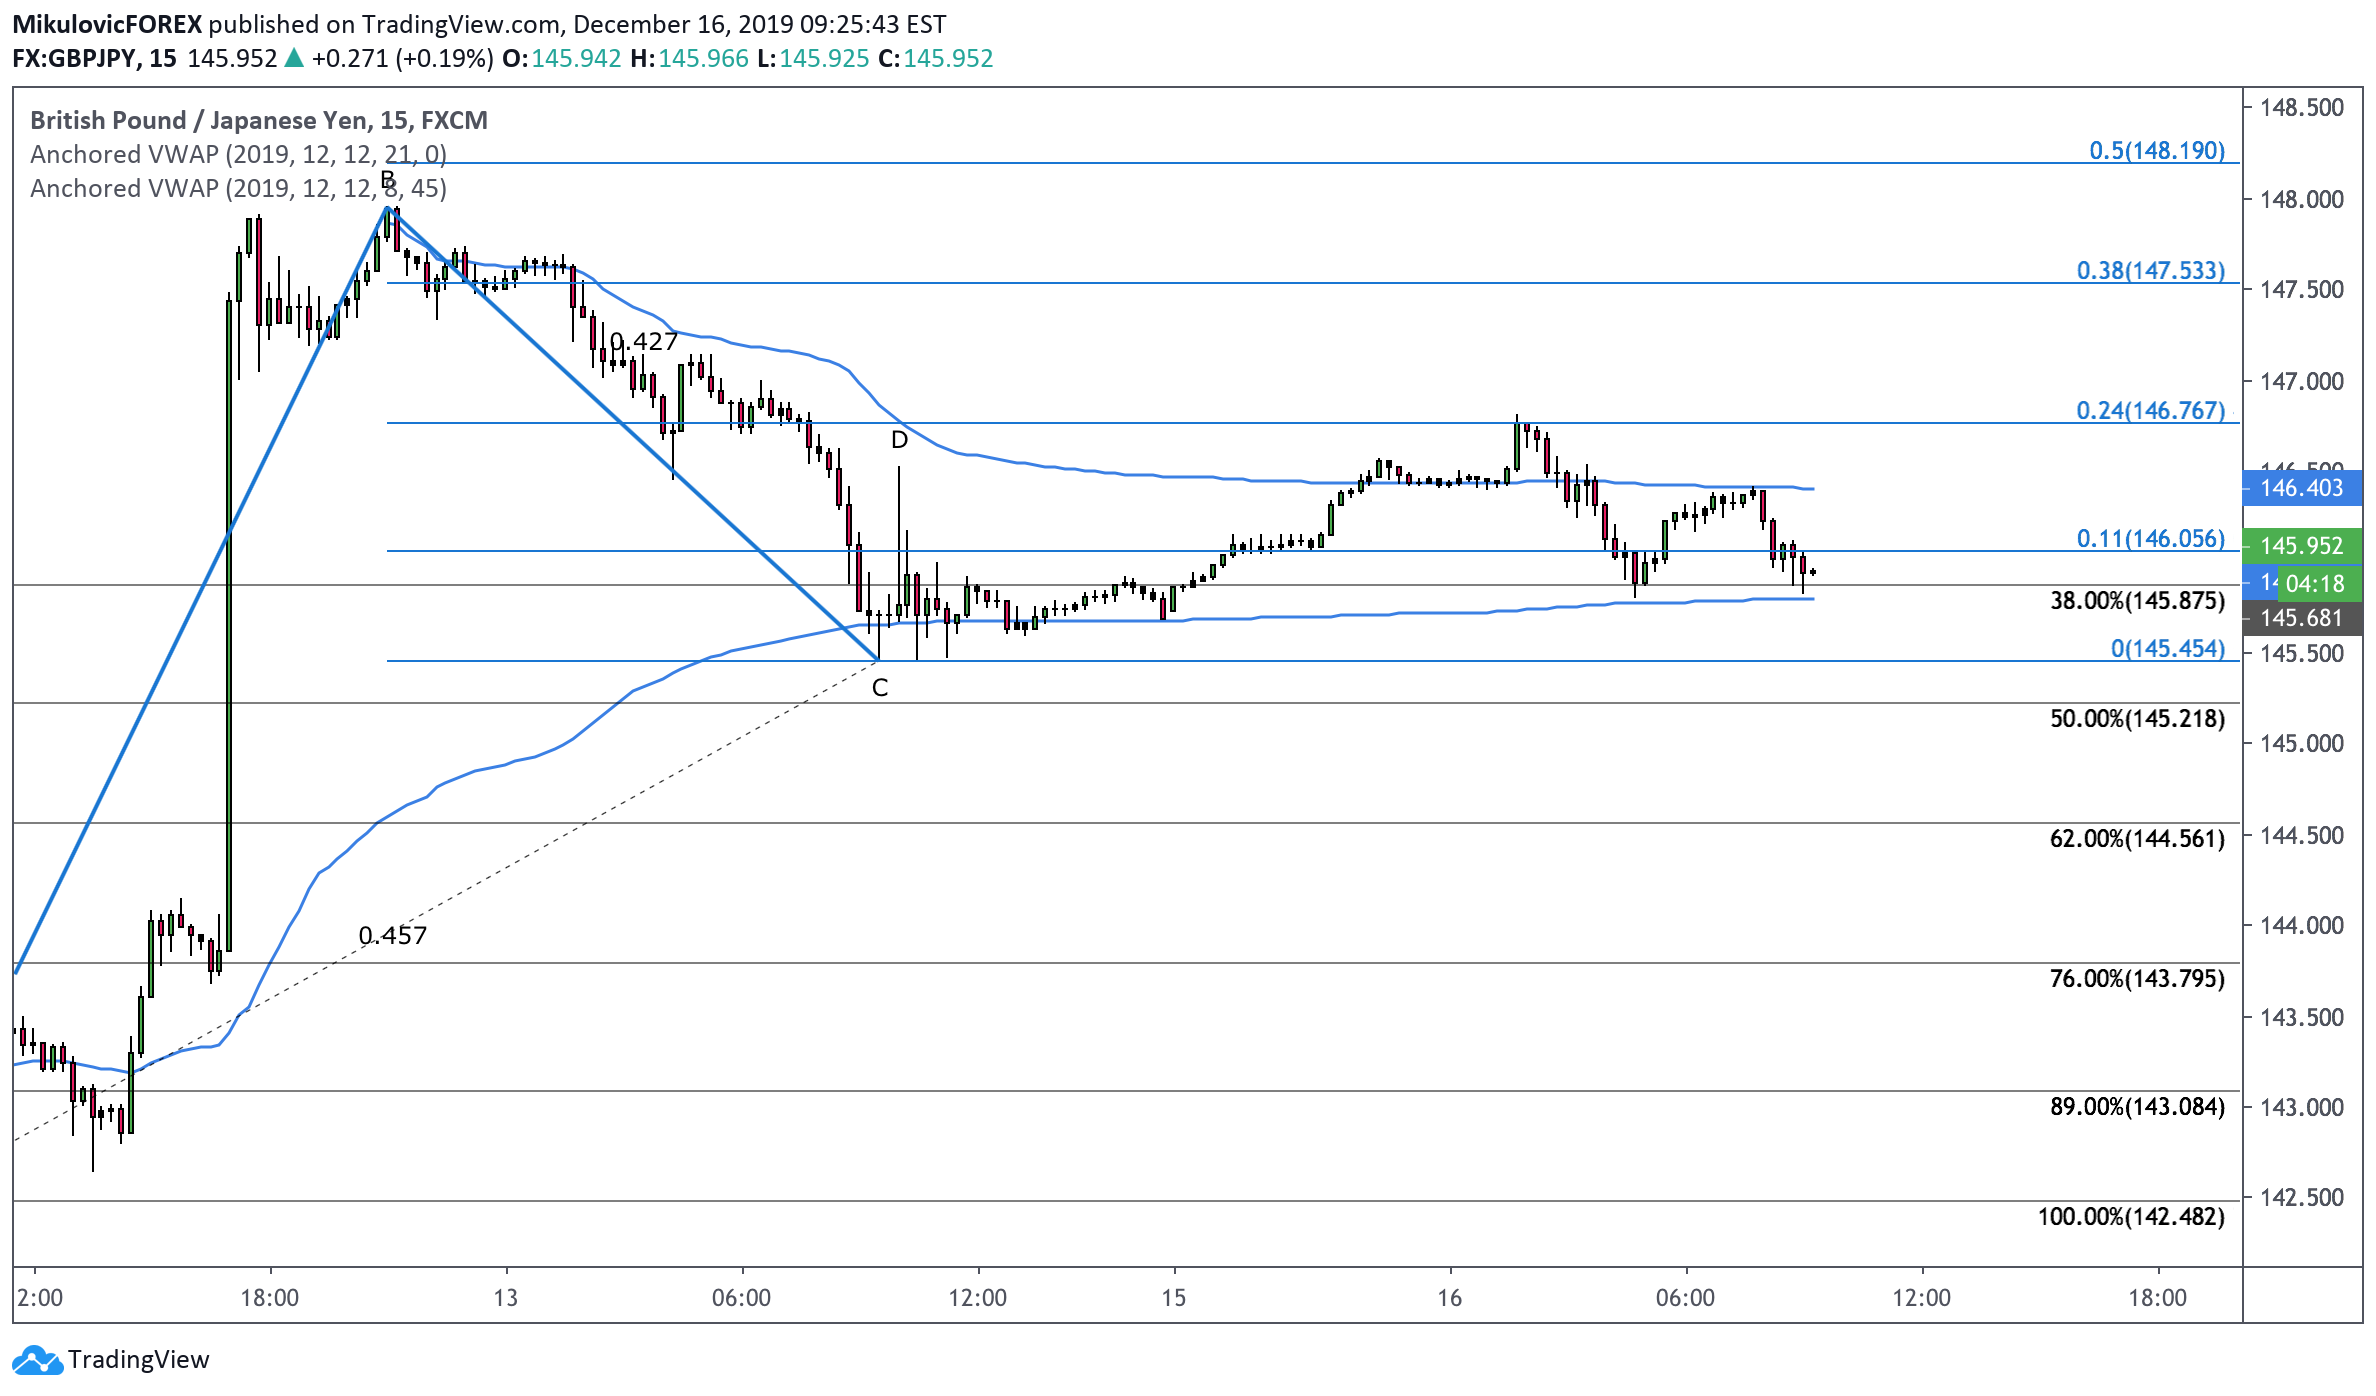
Task: Click the TradingView cloud logo icon
Action: [37, 1360]
